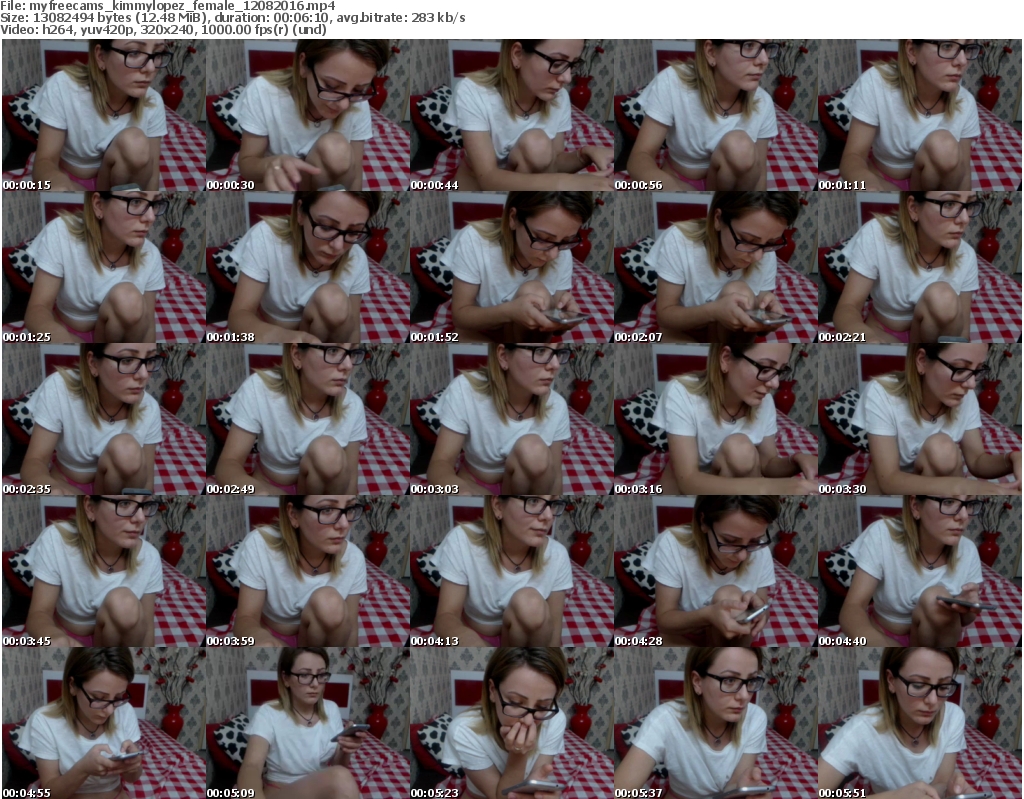Pick the 00:04:28 preview image
Screen dimensions: 1024x799
click(x=716, y=572)
